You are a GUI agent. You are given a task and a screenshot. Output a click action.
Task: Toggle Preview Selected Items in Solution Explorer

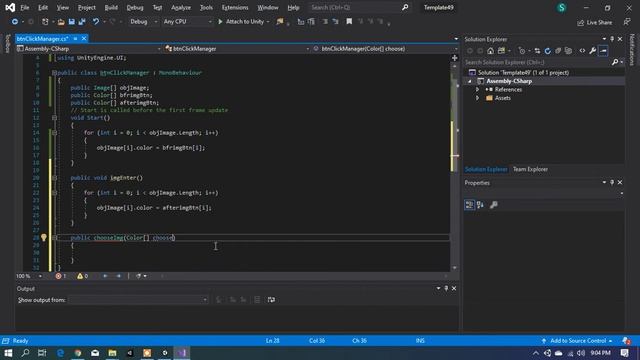(603, 51)
